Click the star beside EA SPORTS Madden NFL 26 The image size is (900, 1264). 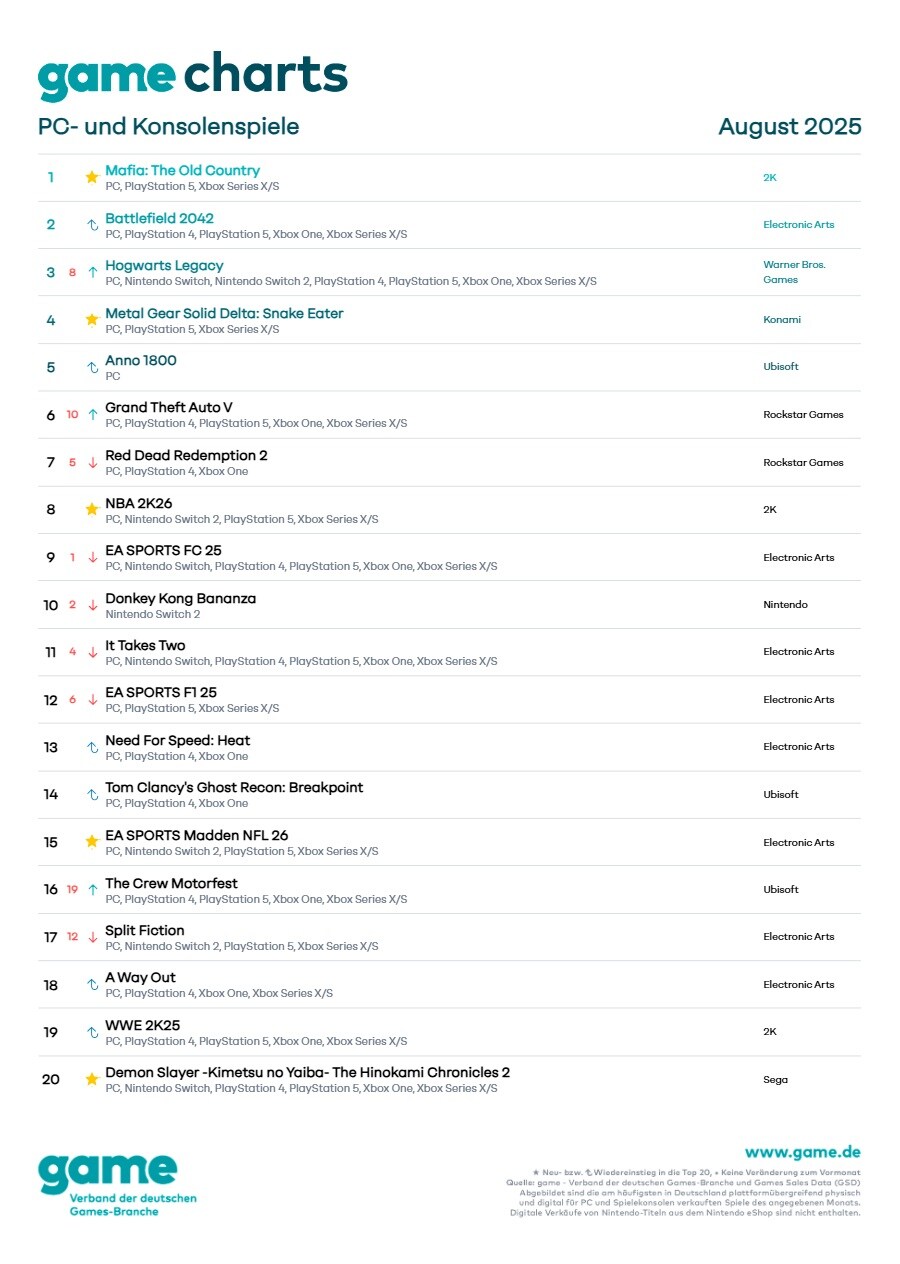pos(92,842)
